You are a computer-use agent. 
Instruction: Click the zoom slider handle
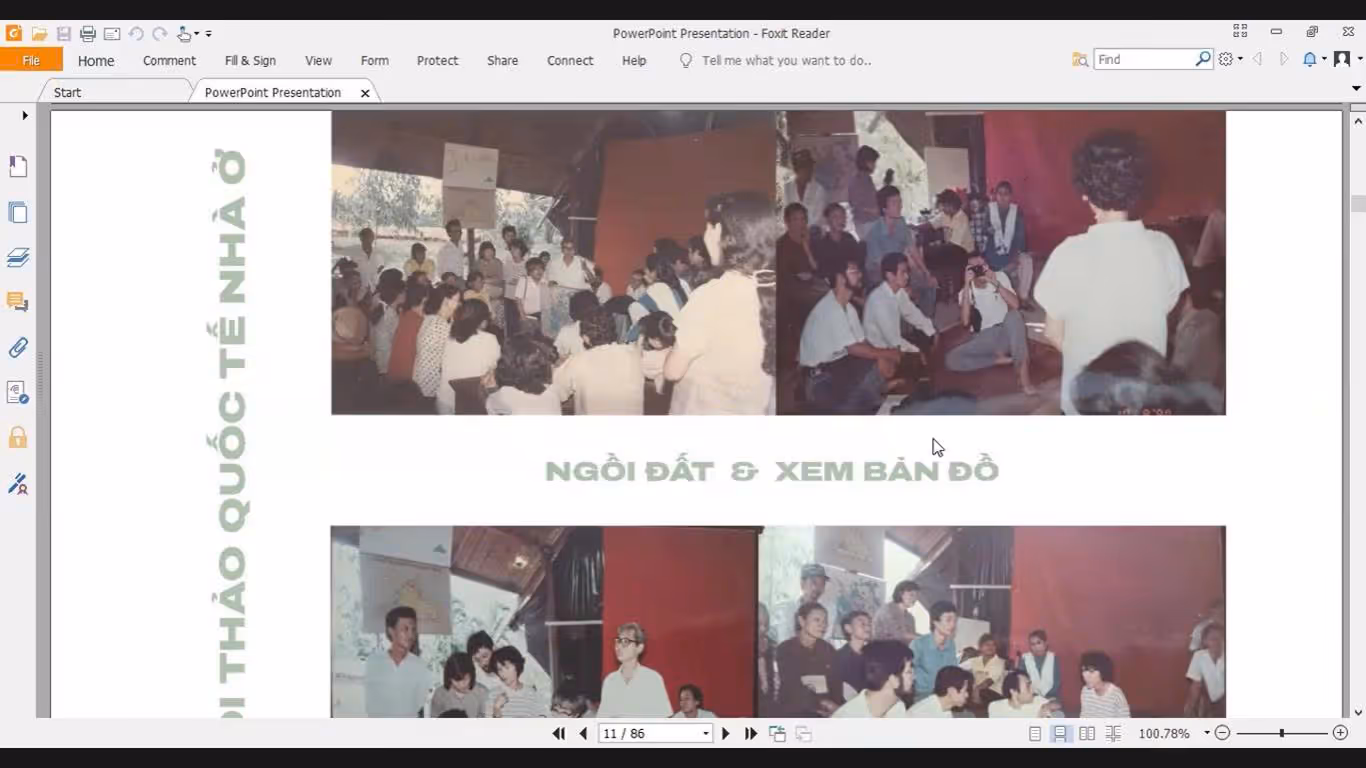pyautogui.click(x=1281, y=734)
